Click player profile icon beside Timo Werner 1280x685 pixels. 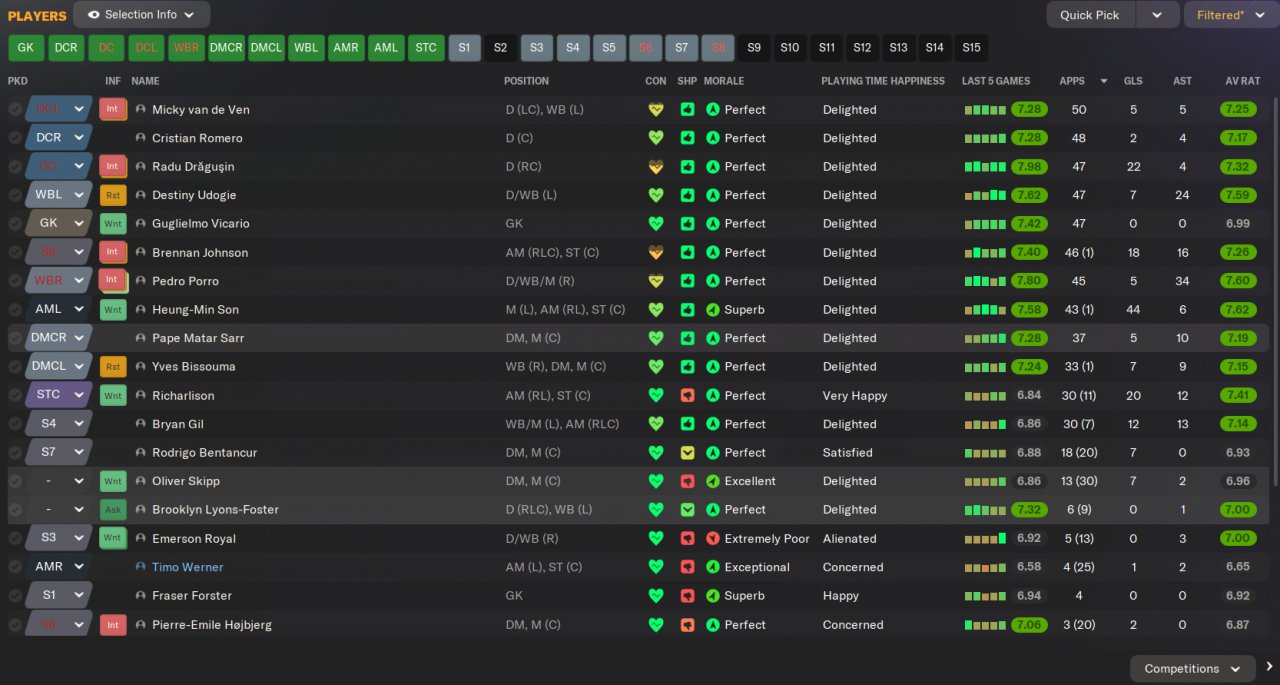pyautogui.click(x=141, y=567)
